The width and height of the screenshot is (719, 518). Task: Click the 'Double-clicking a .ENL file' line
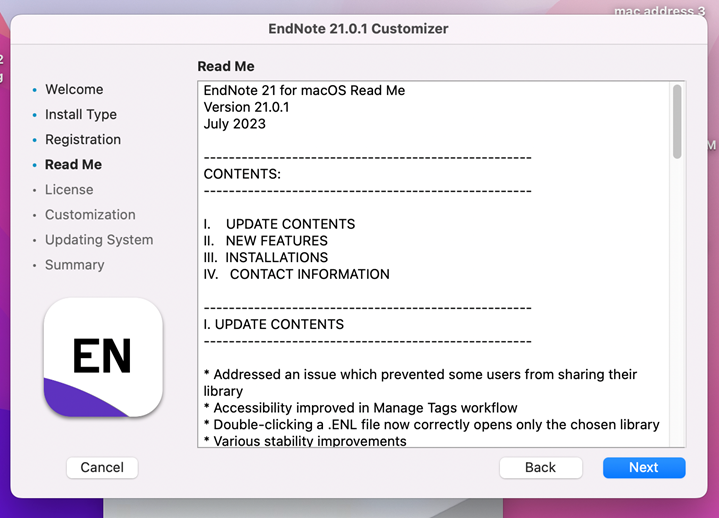[431, 424]
